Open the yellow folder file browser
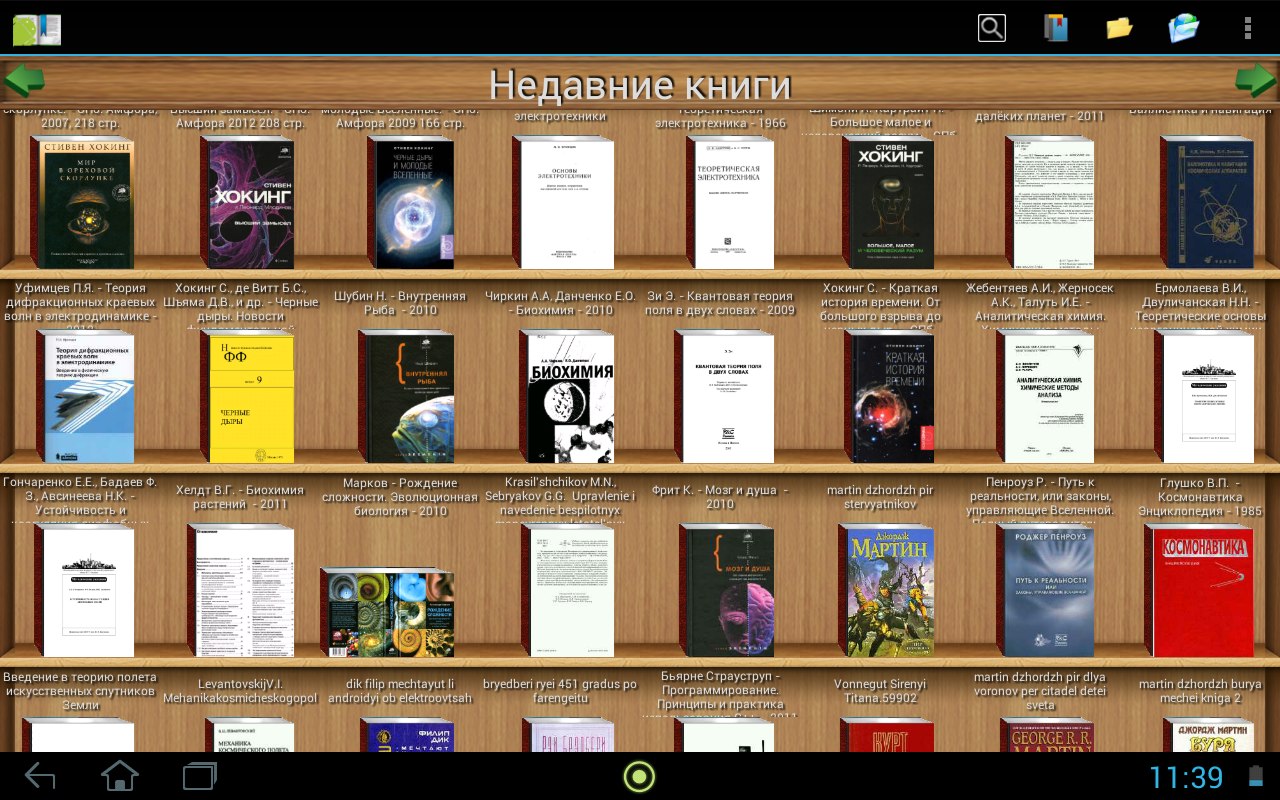The width and height of the screenshot is (1280, 800). pyautogui.click(x=1119, y=27)
